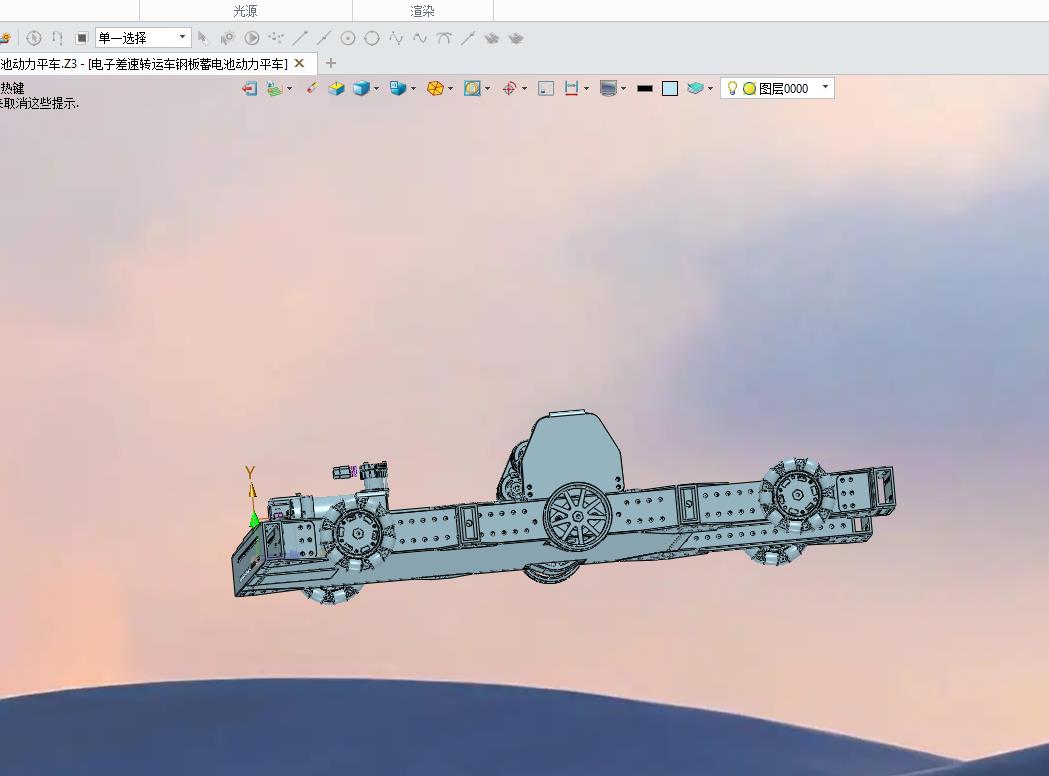
Task: Click the circle center snap icon
Action: coord(348,38)
